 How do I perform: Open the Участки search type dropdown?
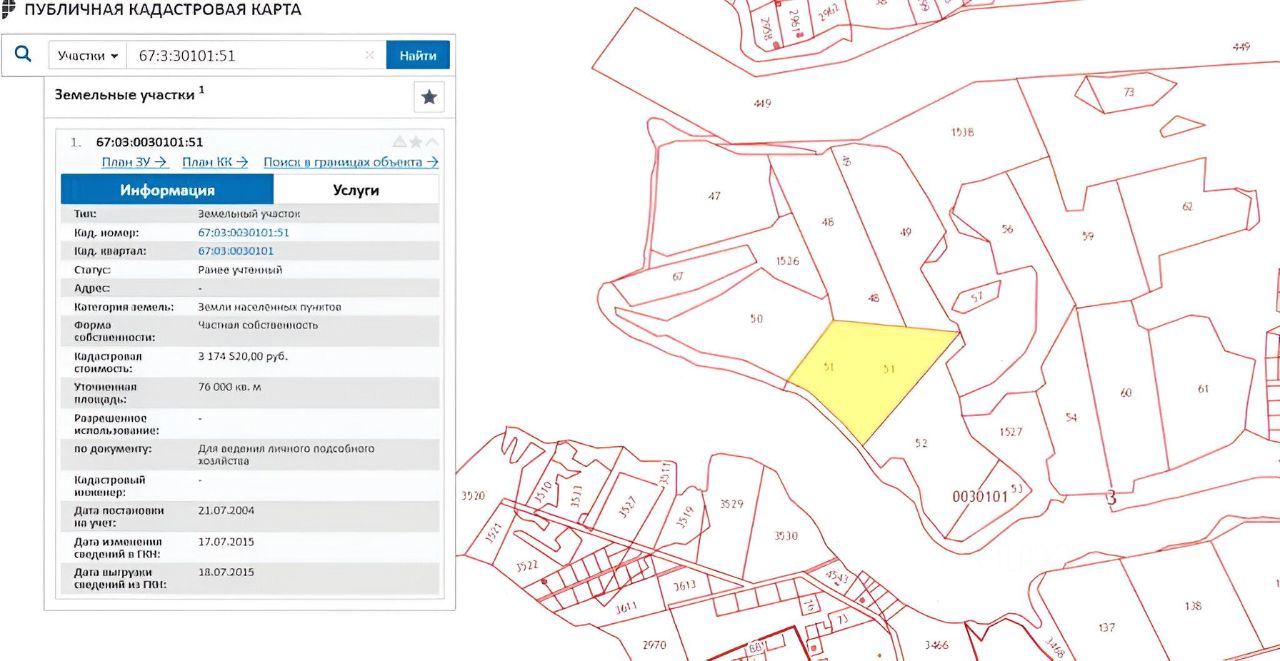point(87,56)
